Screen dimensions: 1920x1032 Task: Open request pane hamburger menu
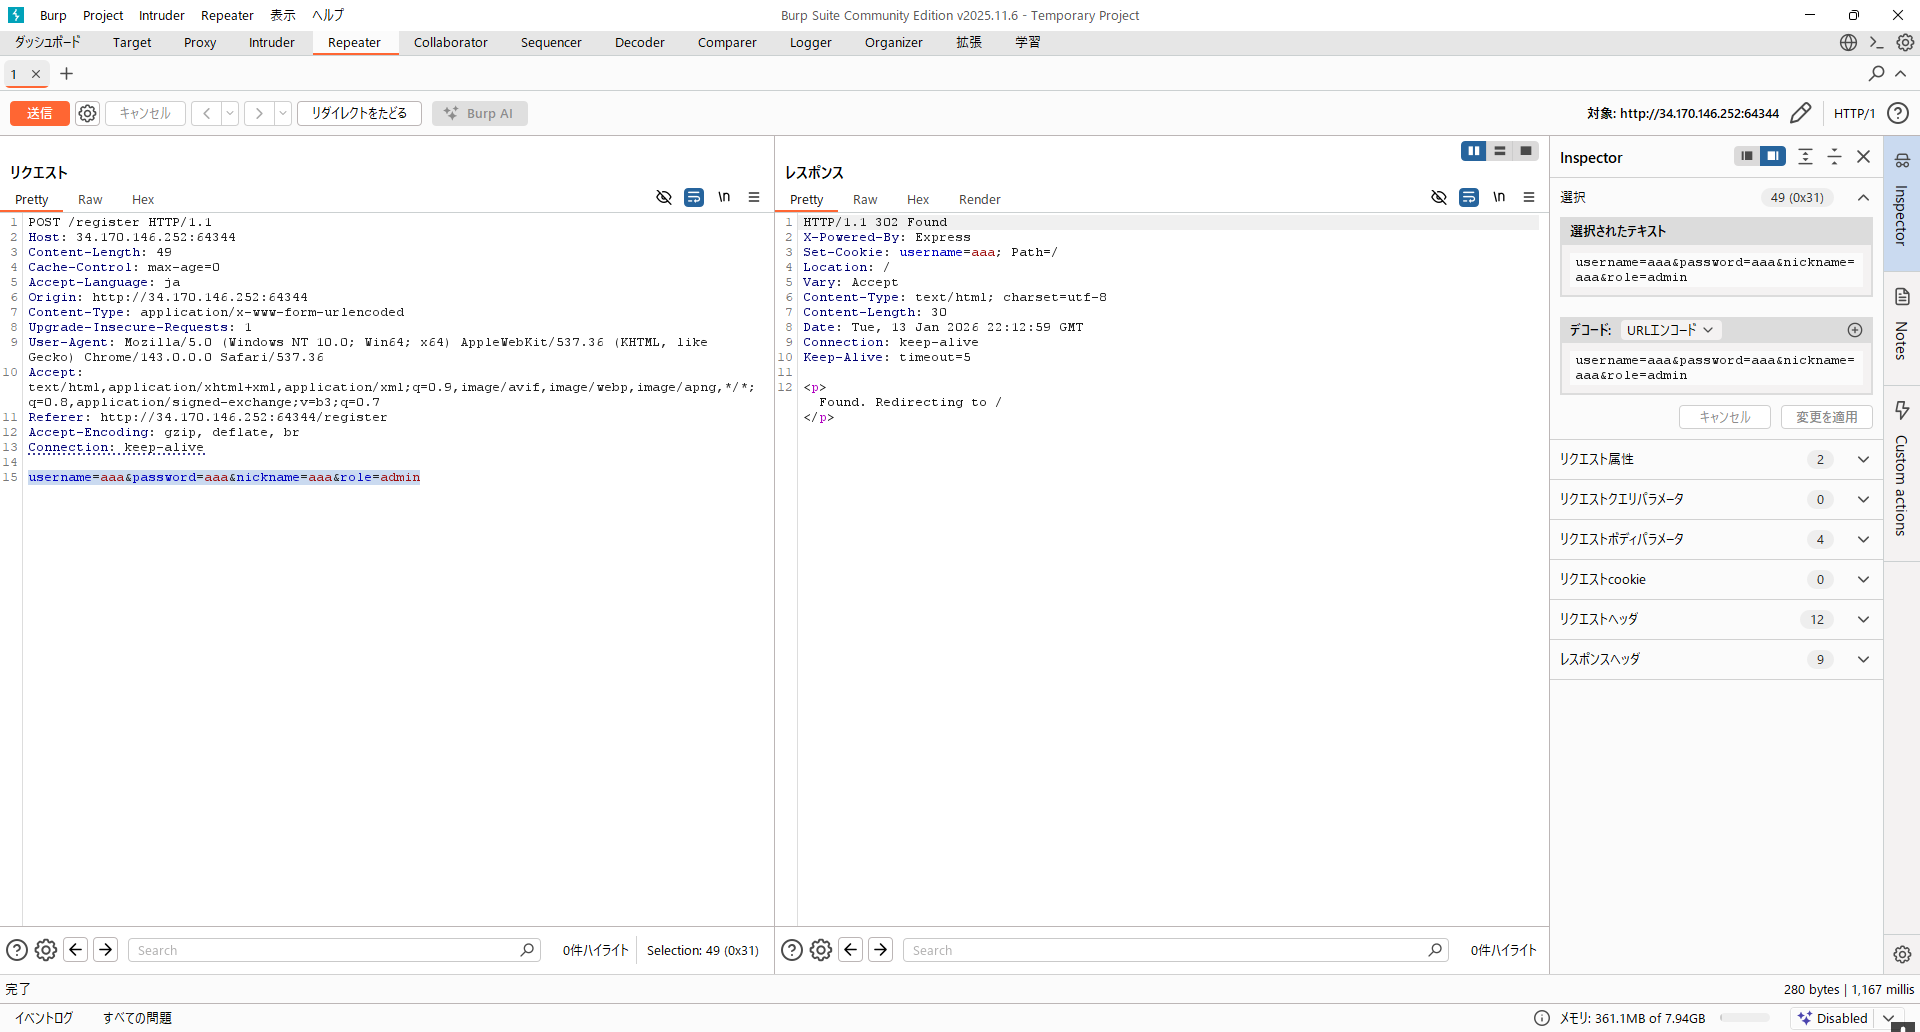click(754, 198)
